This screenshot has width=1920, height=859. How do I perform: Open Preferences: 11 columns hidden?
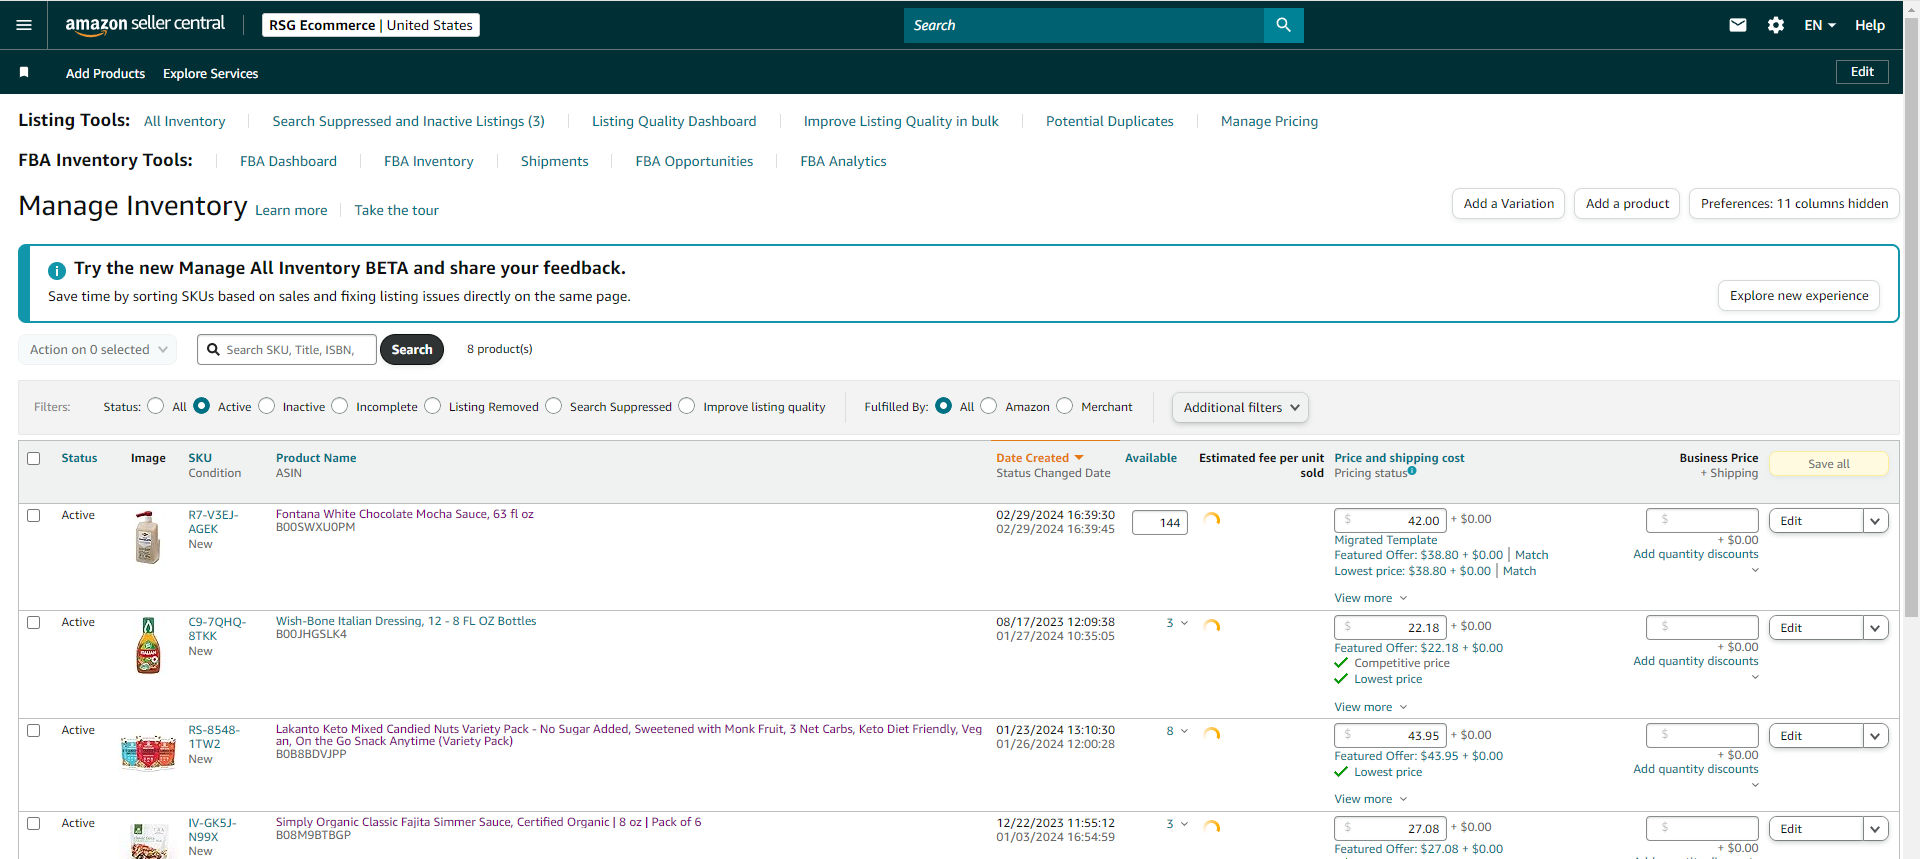[1794, 203]
